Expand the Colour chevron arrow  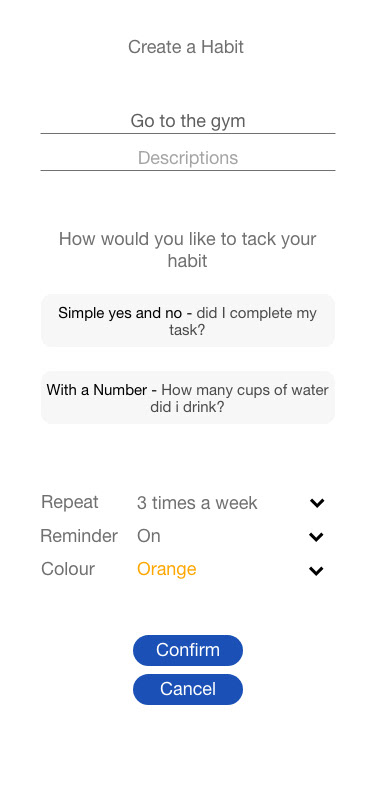click(316, 571)
